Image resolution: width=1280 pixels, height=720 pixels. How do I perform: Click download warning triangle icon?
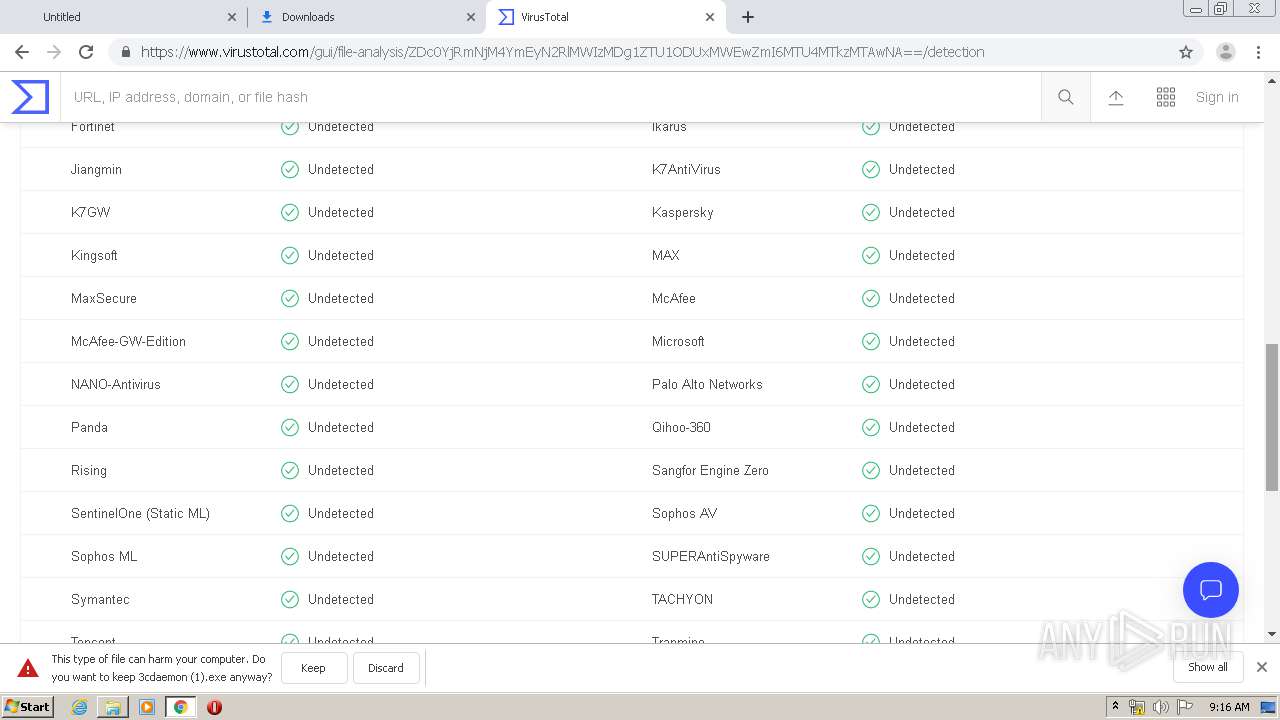pos(28,668)
